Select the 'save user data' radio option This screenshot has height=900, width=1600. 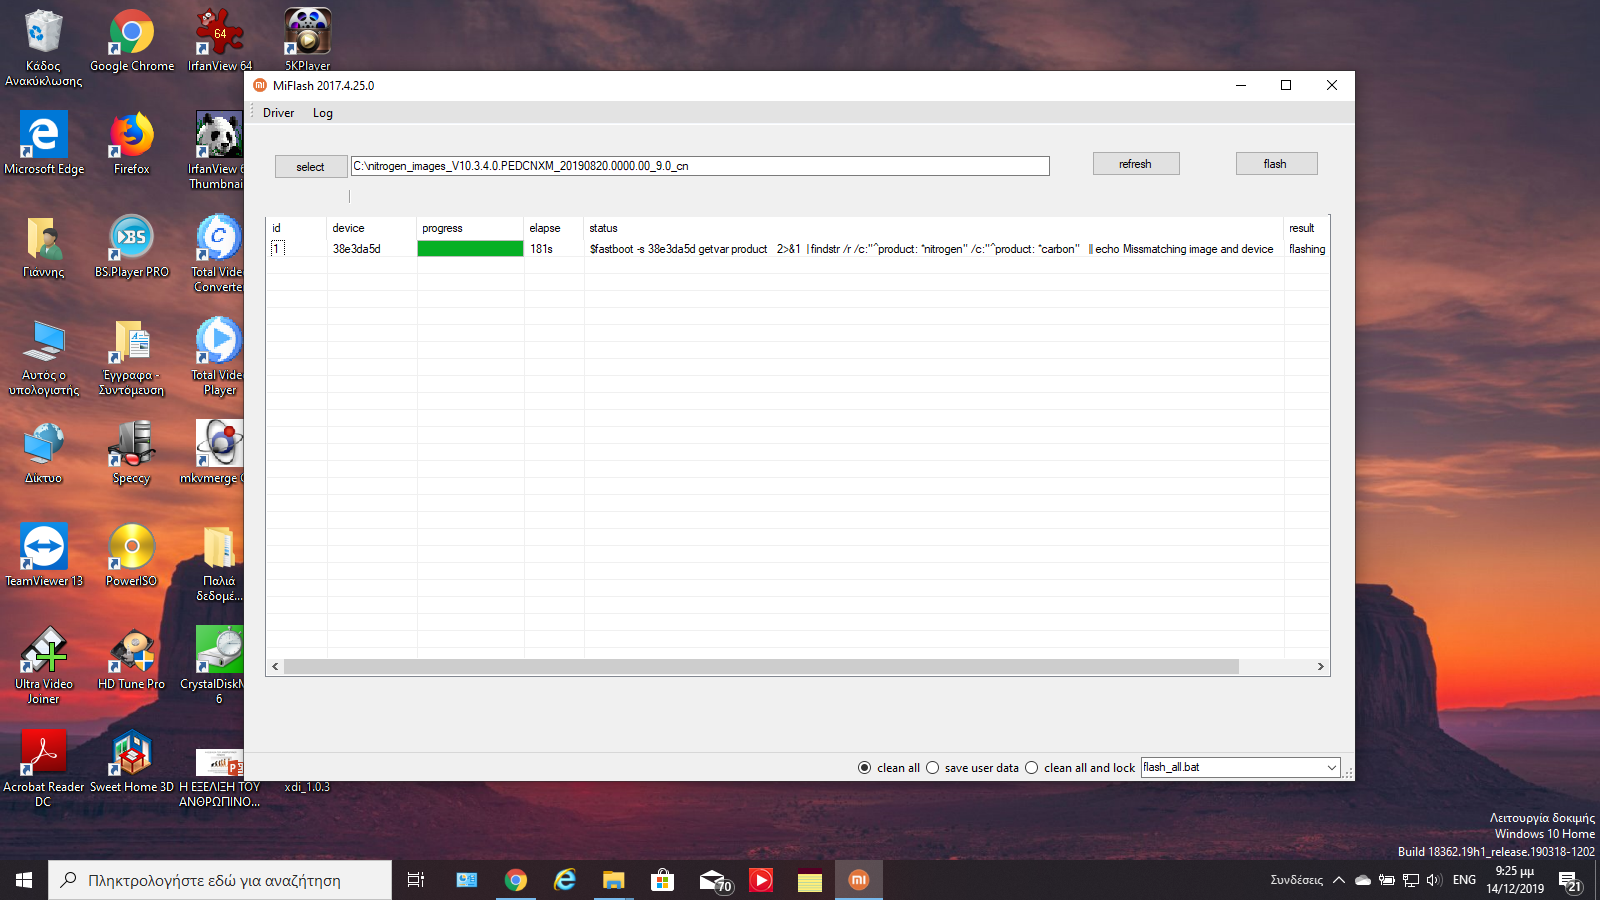972,768
